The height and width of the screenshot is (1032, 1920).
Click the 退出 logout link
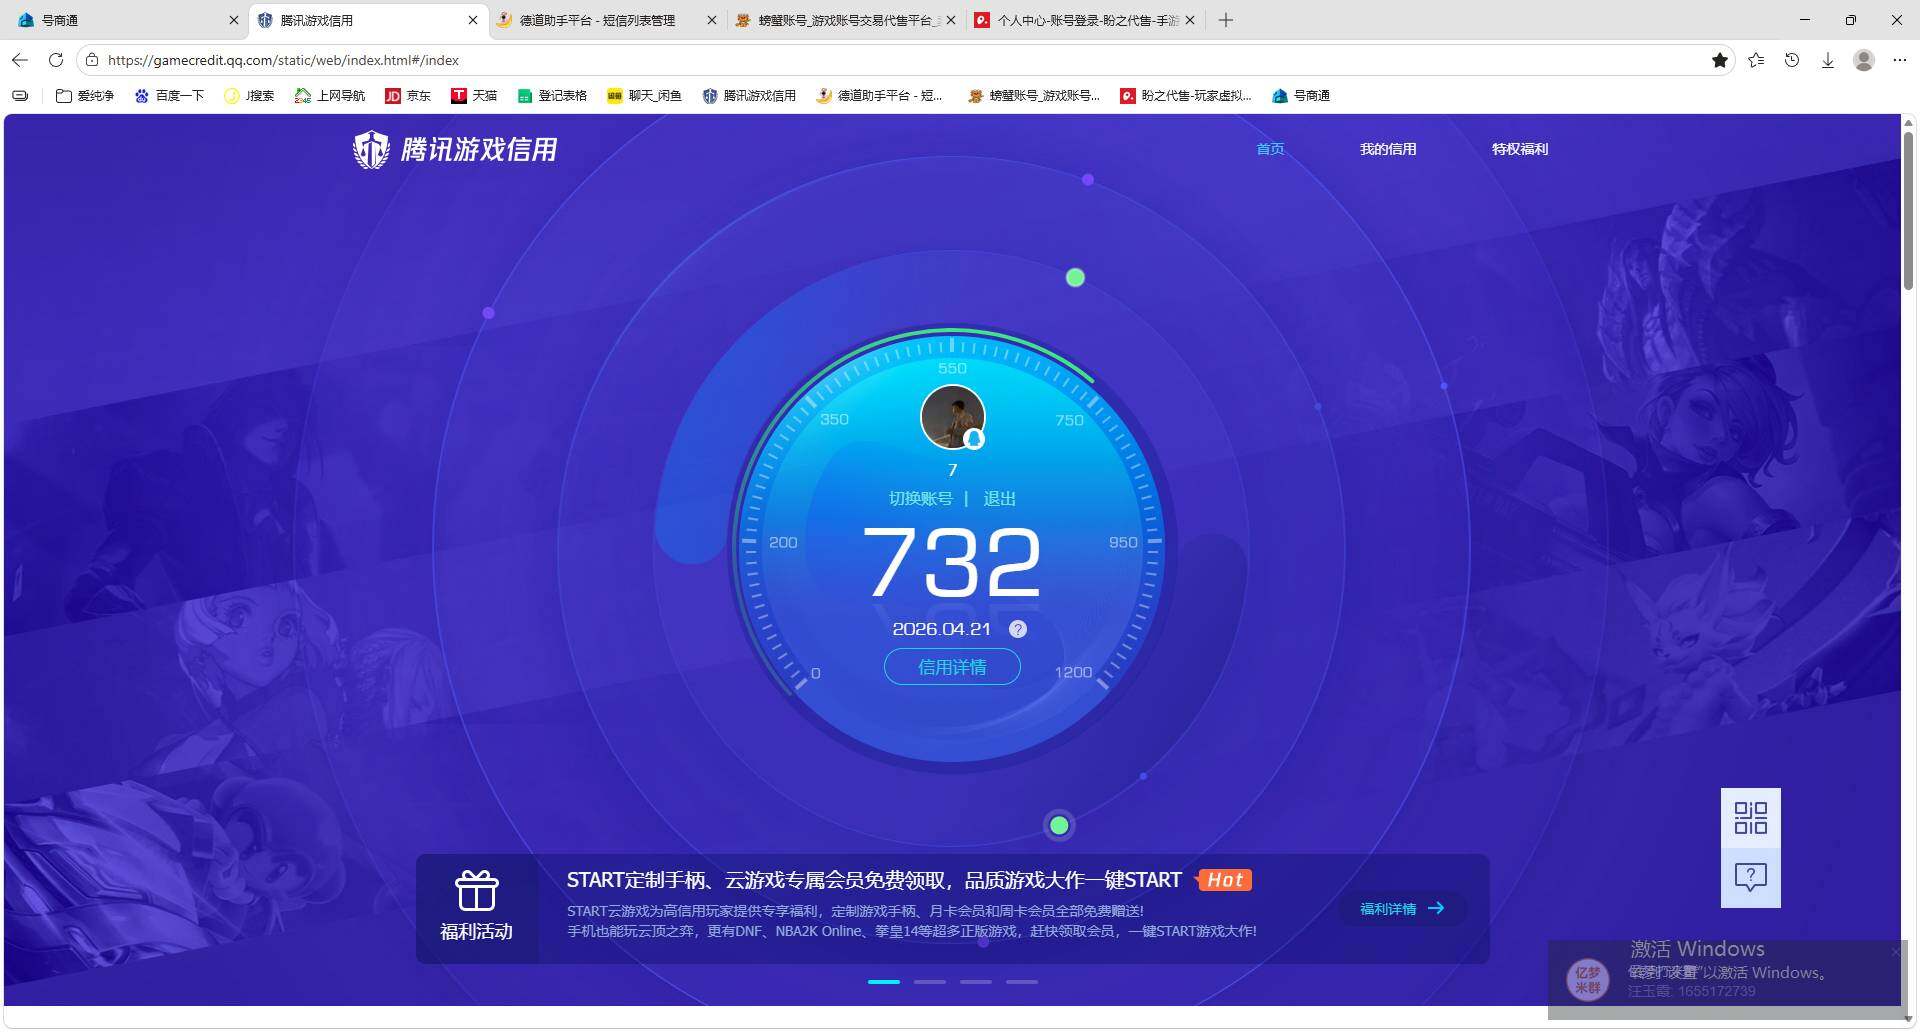click(x=999, y=497)
